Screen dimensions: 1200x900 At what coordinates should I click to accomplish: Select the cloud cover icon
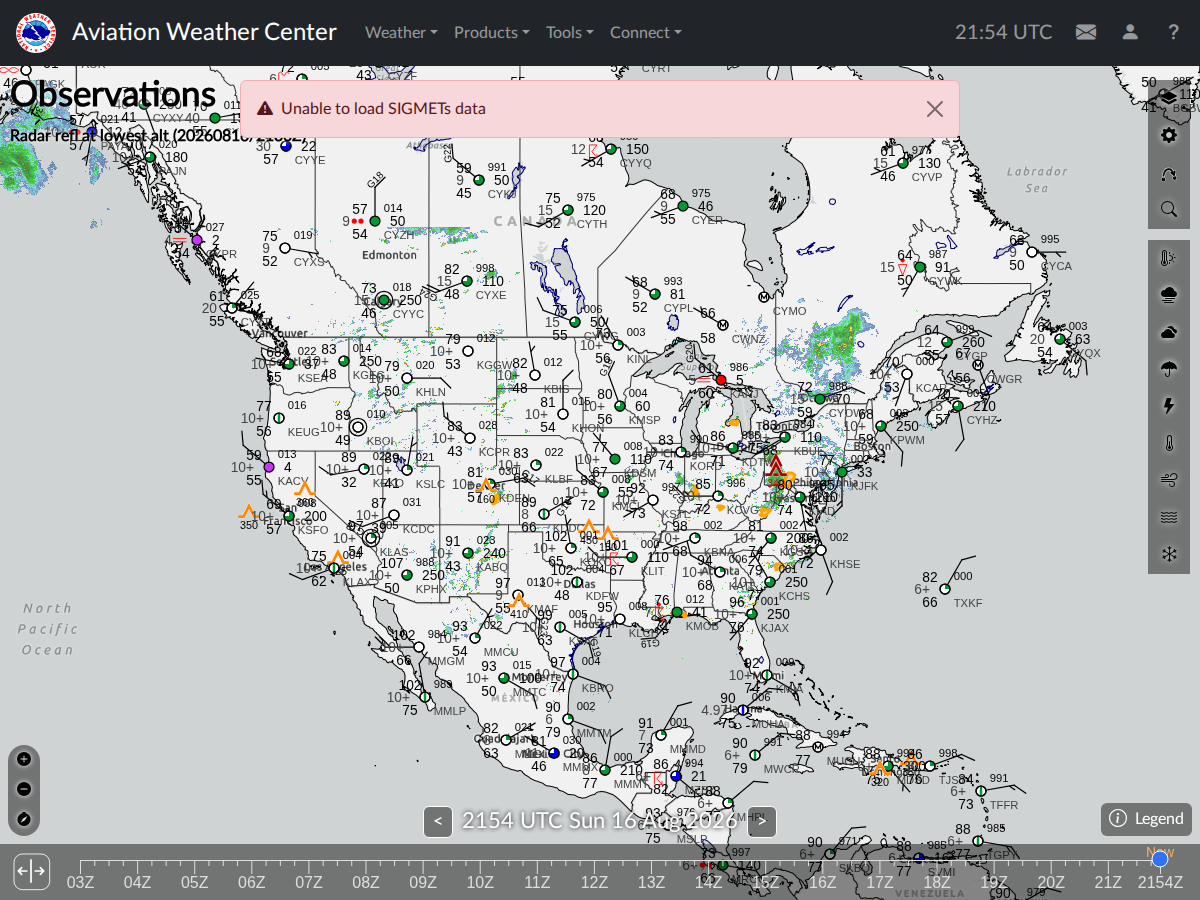pyautogui.click(x=1168, y=332)
